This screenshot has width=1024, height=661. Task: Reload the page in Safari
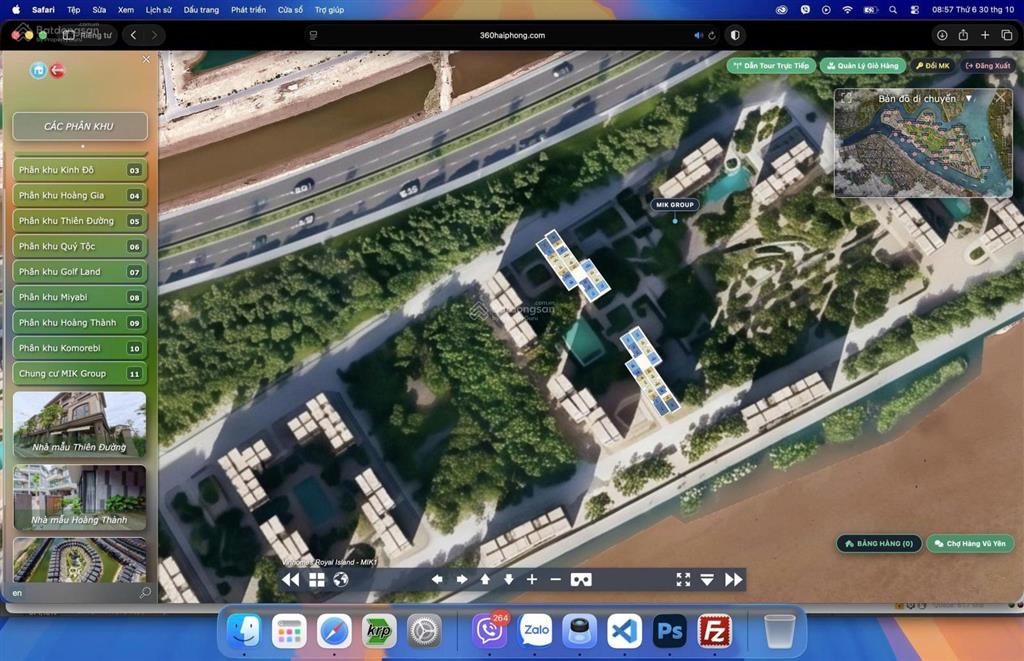712,35
